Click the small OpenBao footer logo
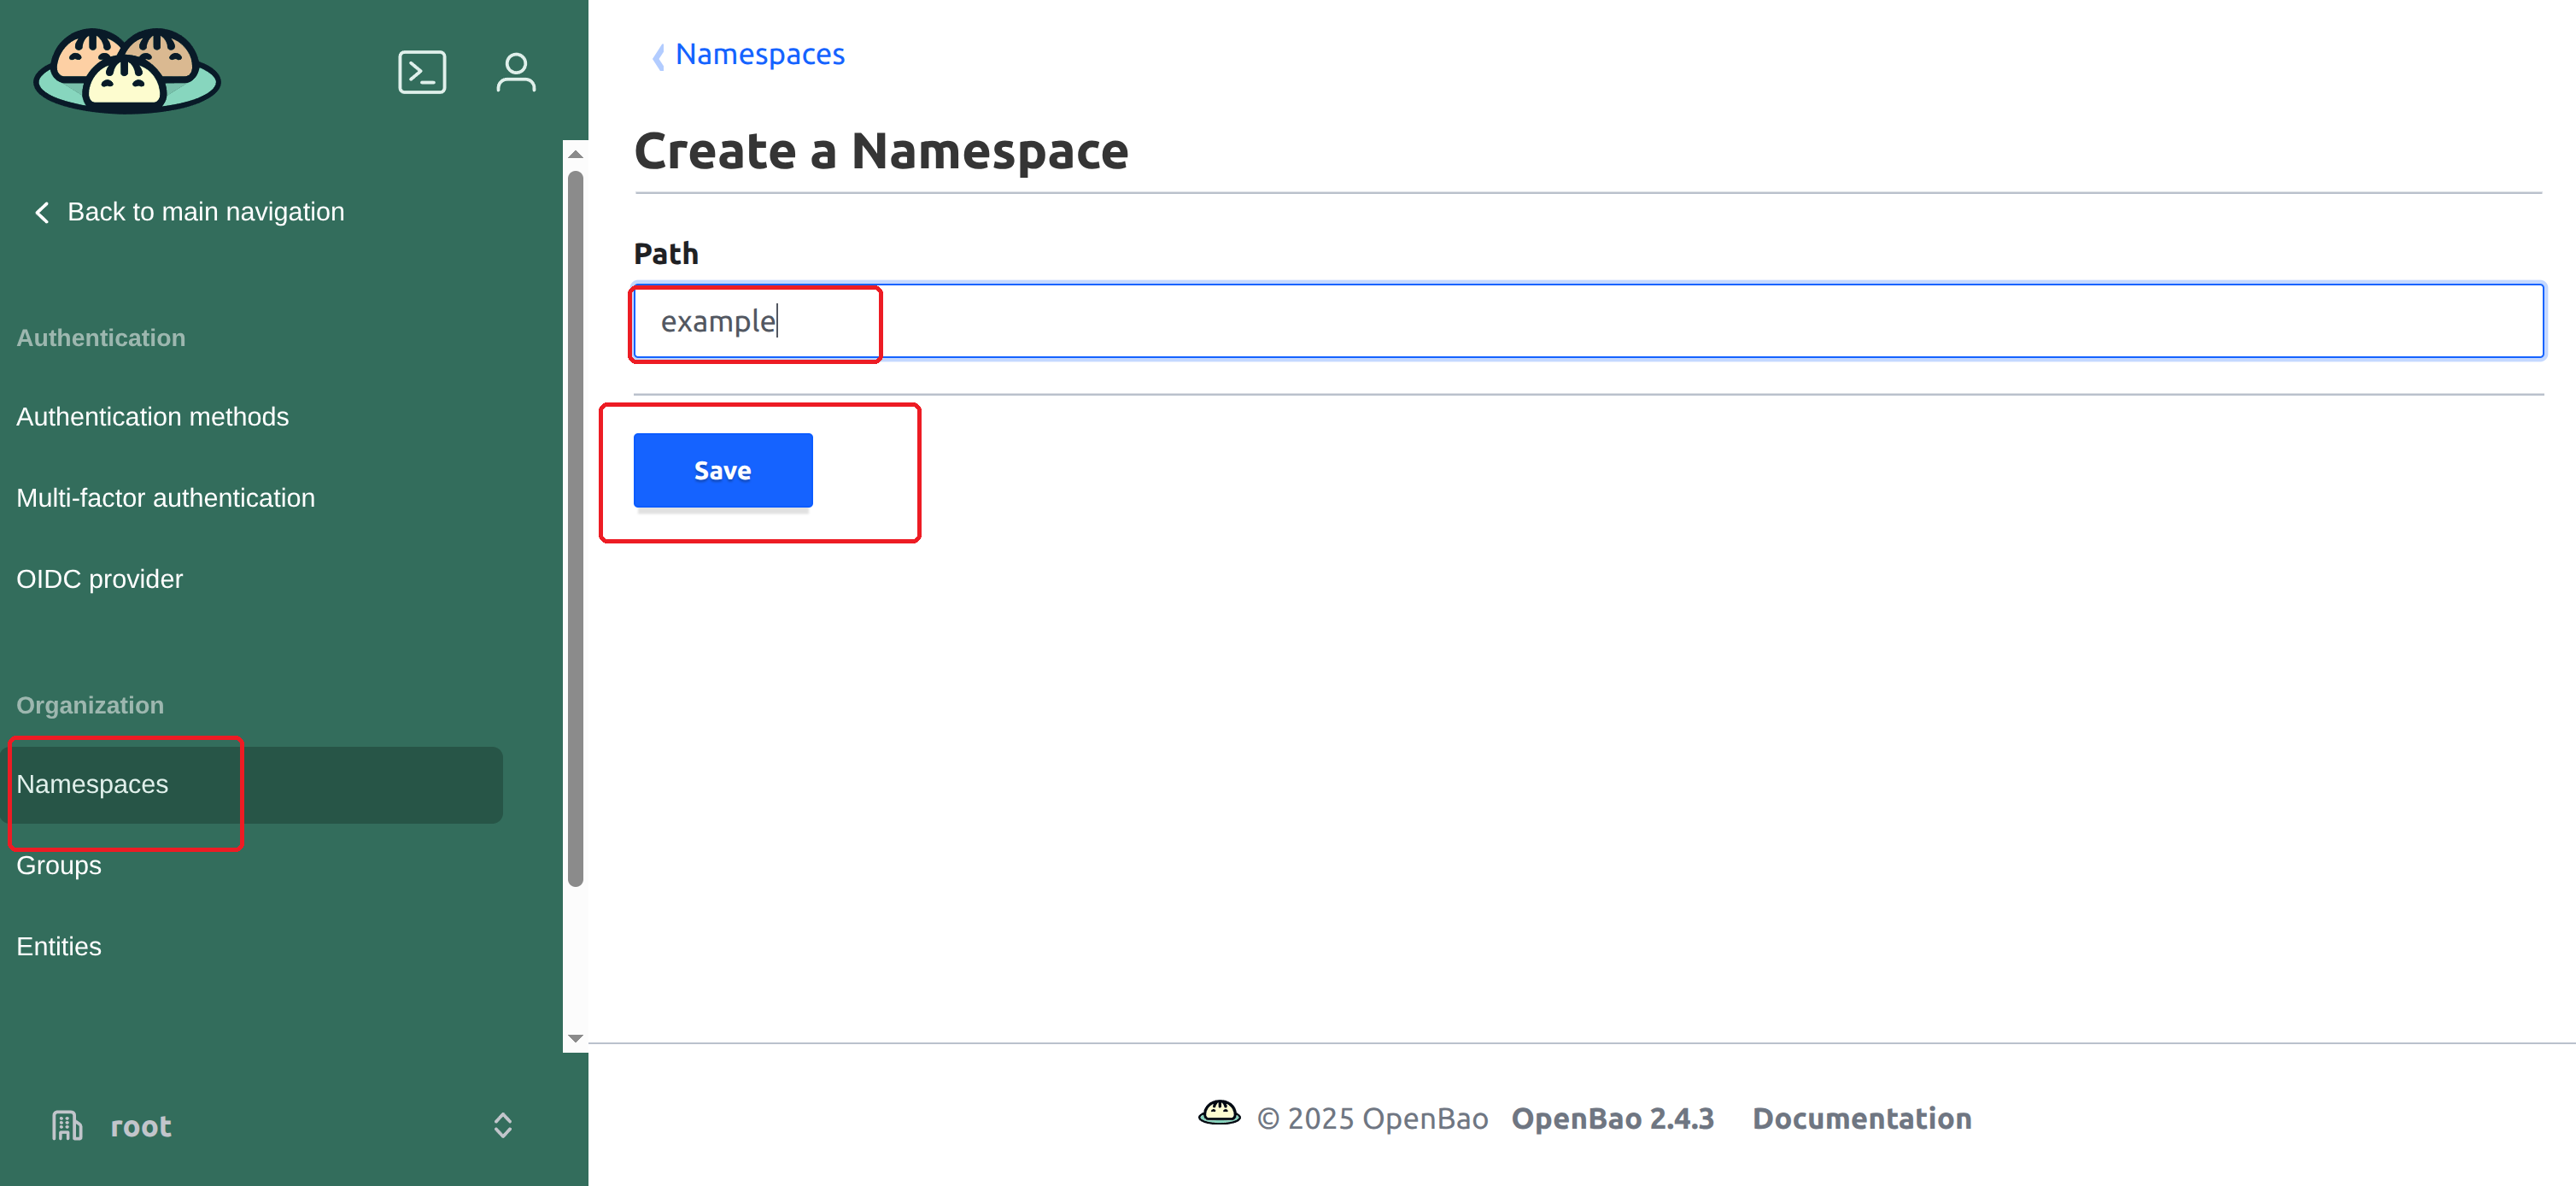The height and width of the screenshot is (1186, 2576). click(x=1219, y=1113)
